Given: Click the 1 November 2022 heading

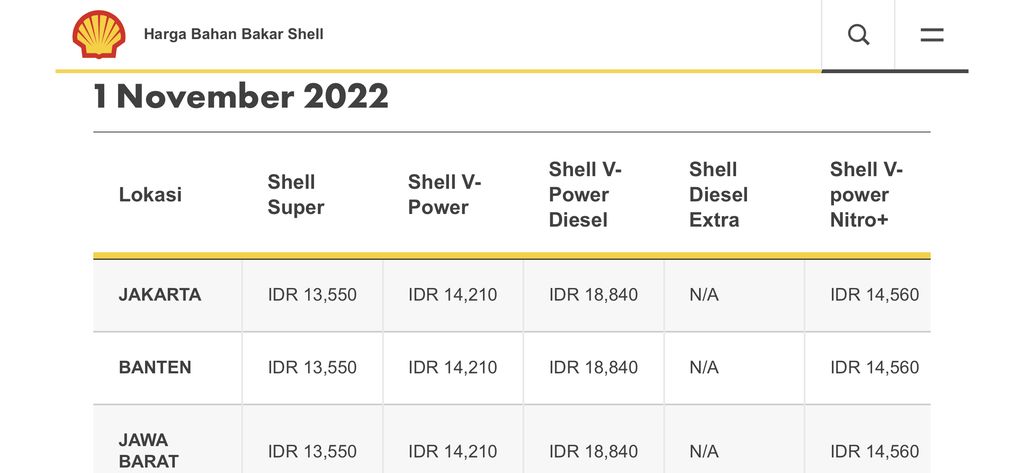Looking at the screenshot, I should [x=241, y=96].
